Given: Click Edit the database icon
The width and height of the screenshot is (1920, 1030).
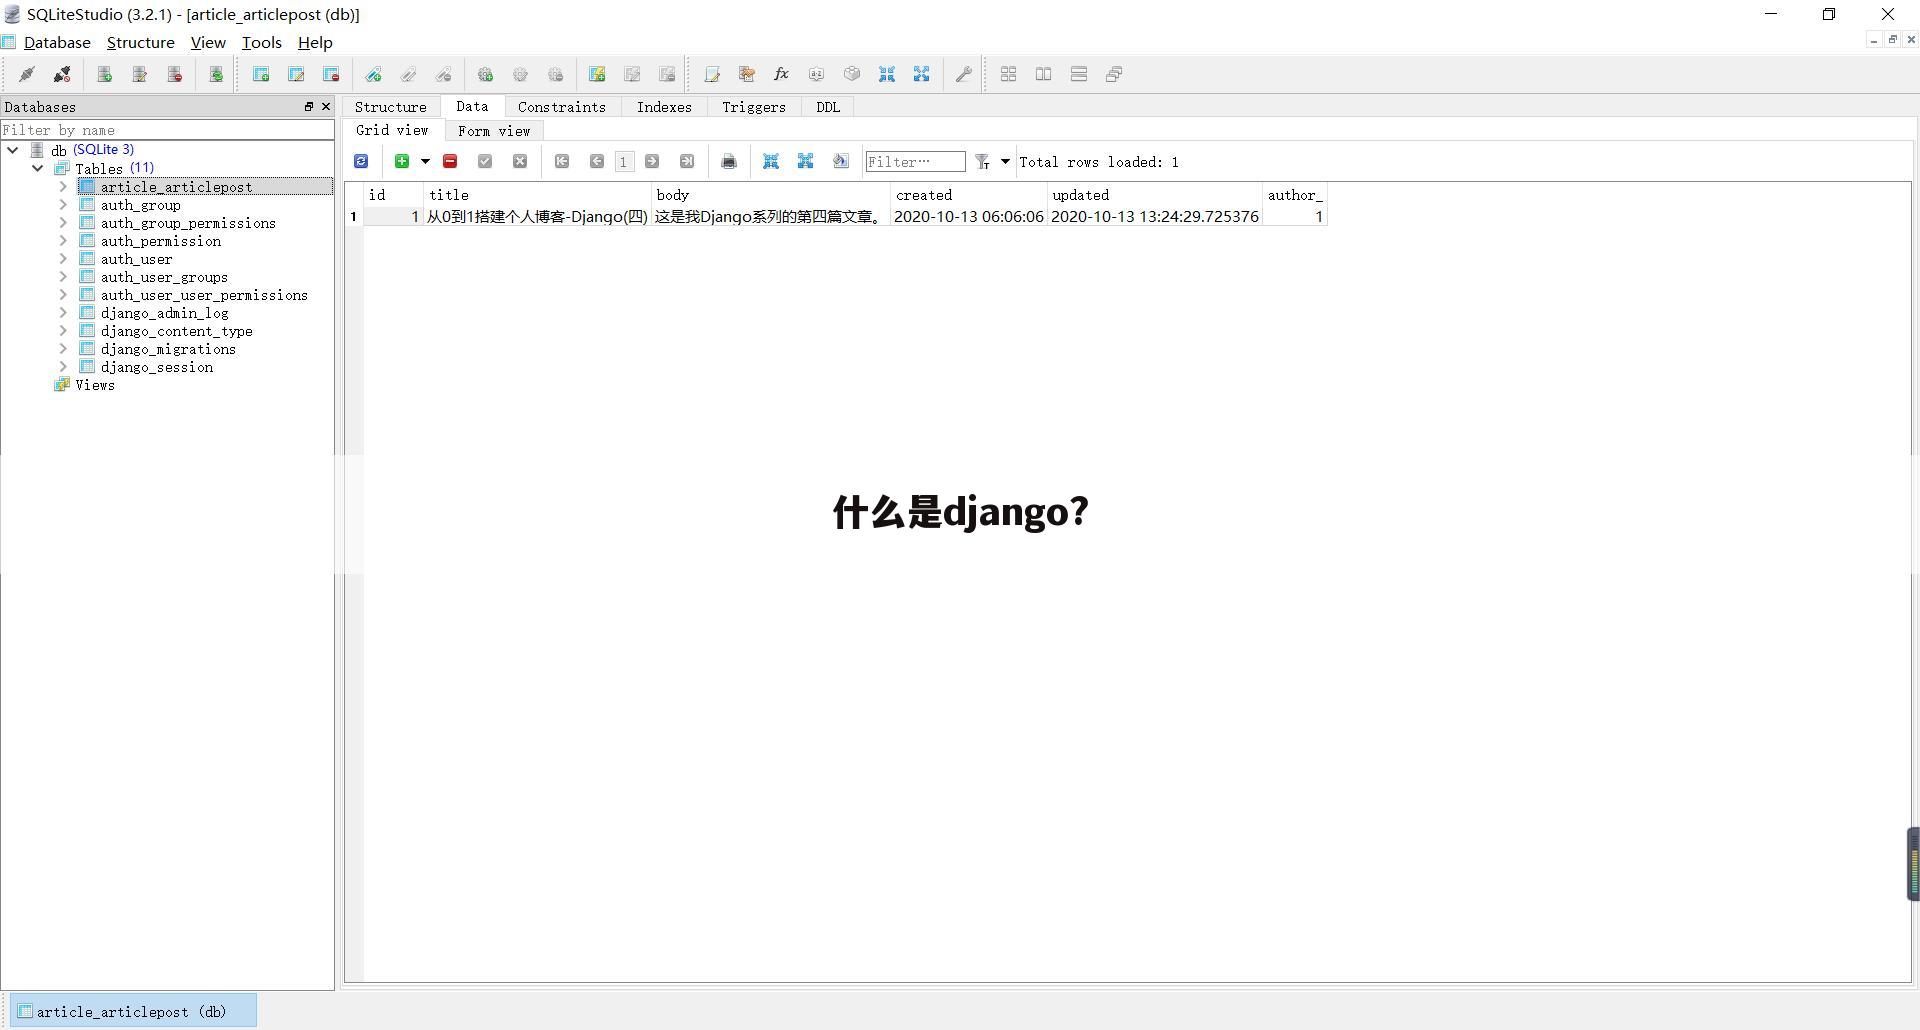Looking at the screenshot, I should 139,74.
